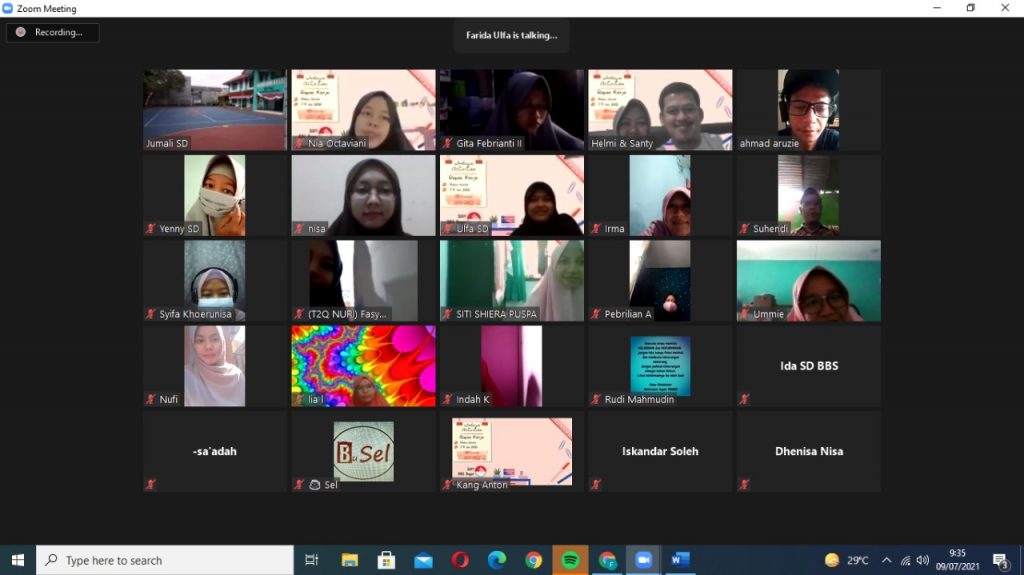Open Microsoft Edge in the taskbar
1024x575 pixels.
coord(497,560)
